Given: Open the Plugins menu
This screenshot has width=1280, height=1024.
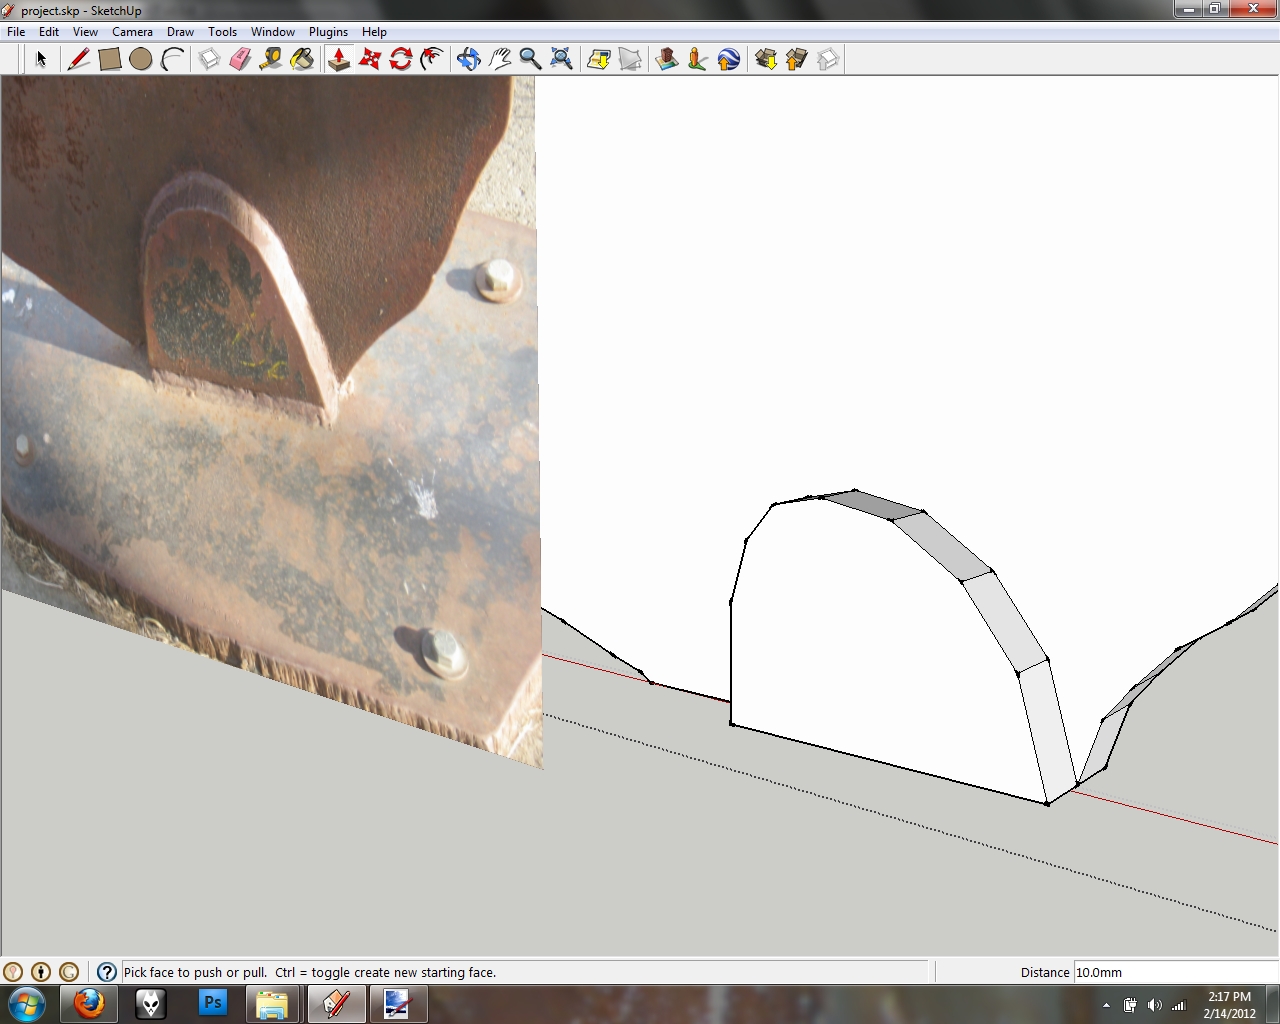Looking at the screenshot, I should click(x=328, y=32).
